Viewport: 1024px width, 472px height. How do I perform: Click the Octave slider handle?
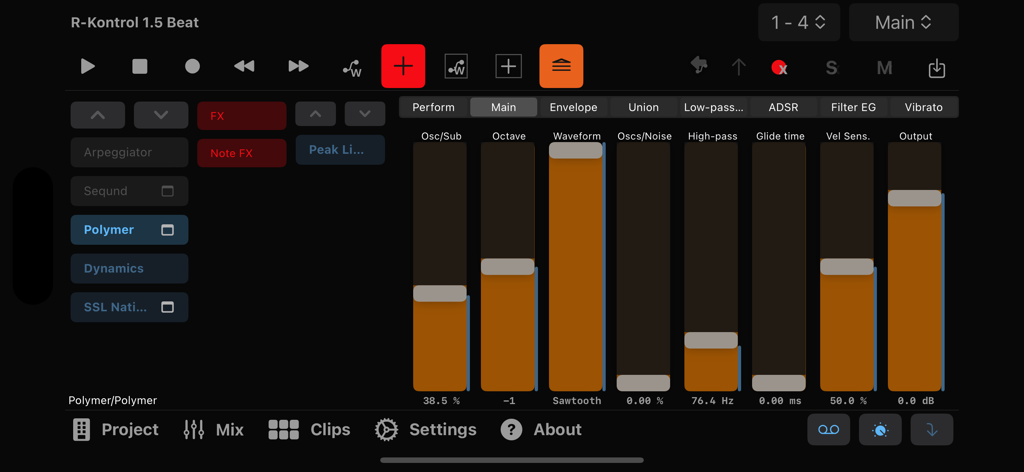[x=507, y=266]
